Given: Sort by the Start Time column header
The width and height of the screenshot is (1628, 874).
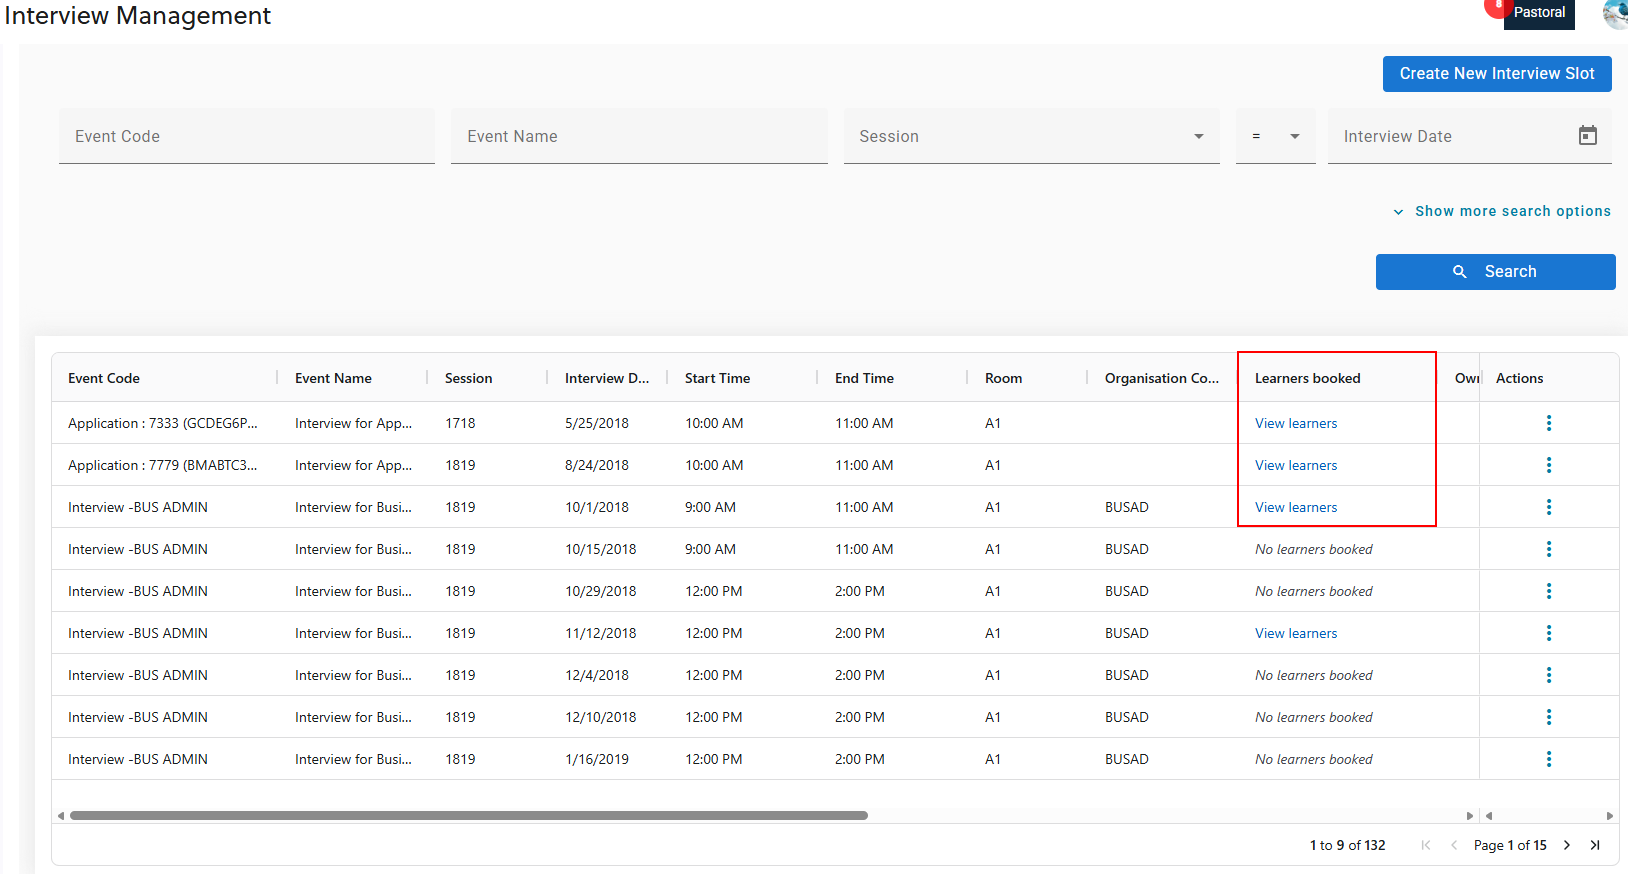Looking at the screenshot, I should click(x=717, y=378).
